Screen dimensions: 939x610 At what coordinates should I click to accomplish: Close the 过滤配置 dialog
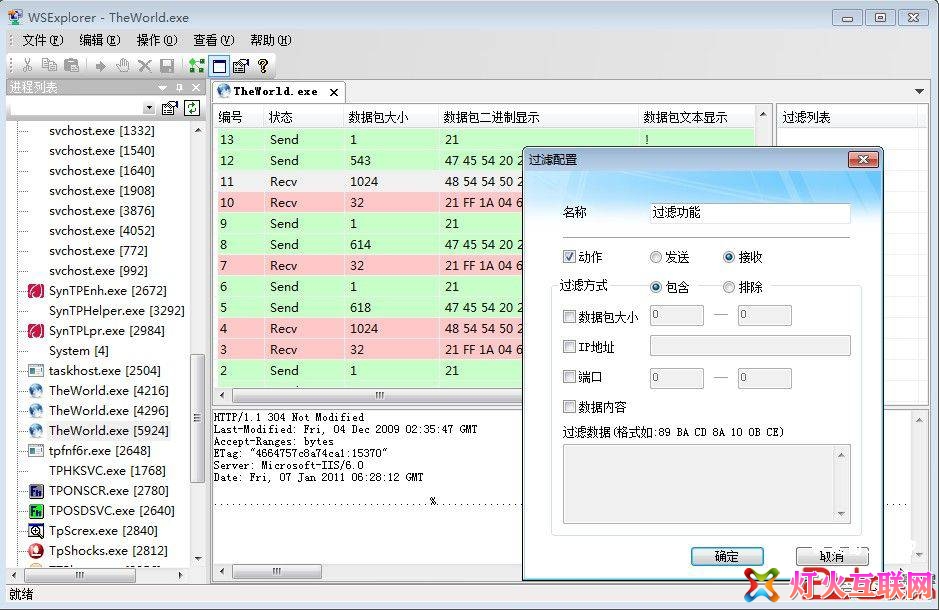tap(863, 159)
